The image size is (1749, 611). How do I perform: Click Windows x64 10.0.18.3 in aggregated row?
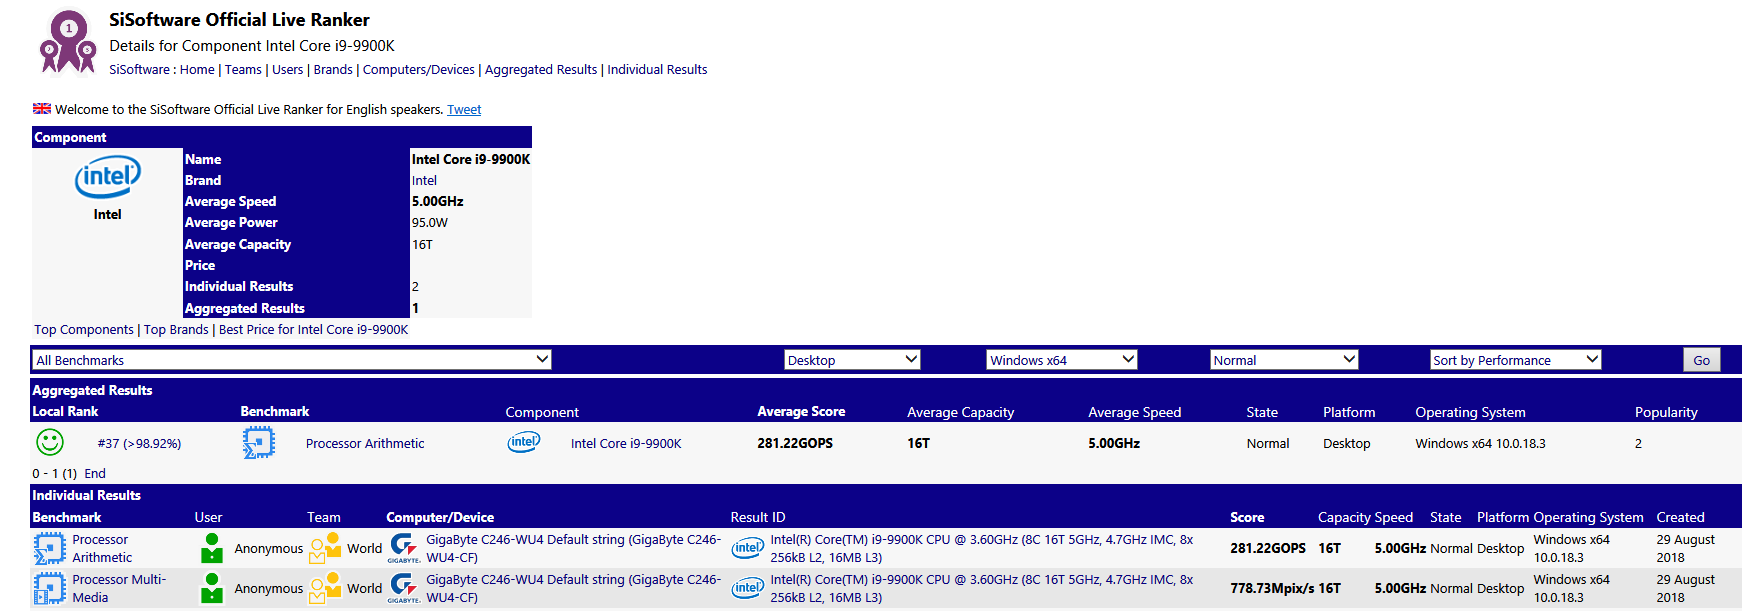click(1480, 444)
